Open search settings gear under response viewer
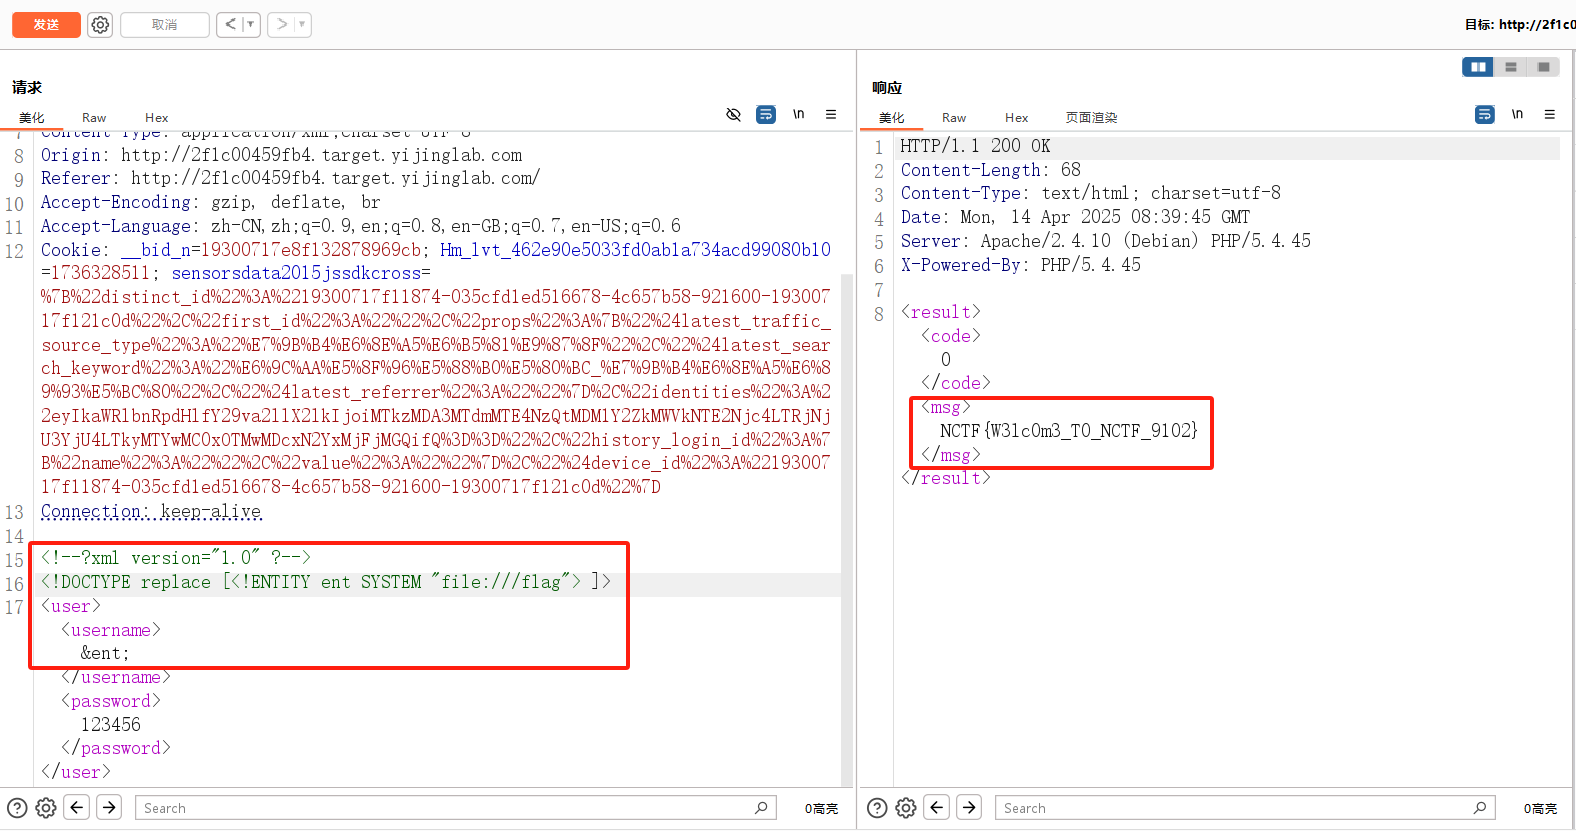Viewport: 1576px width, 831px height. (906, 808)
